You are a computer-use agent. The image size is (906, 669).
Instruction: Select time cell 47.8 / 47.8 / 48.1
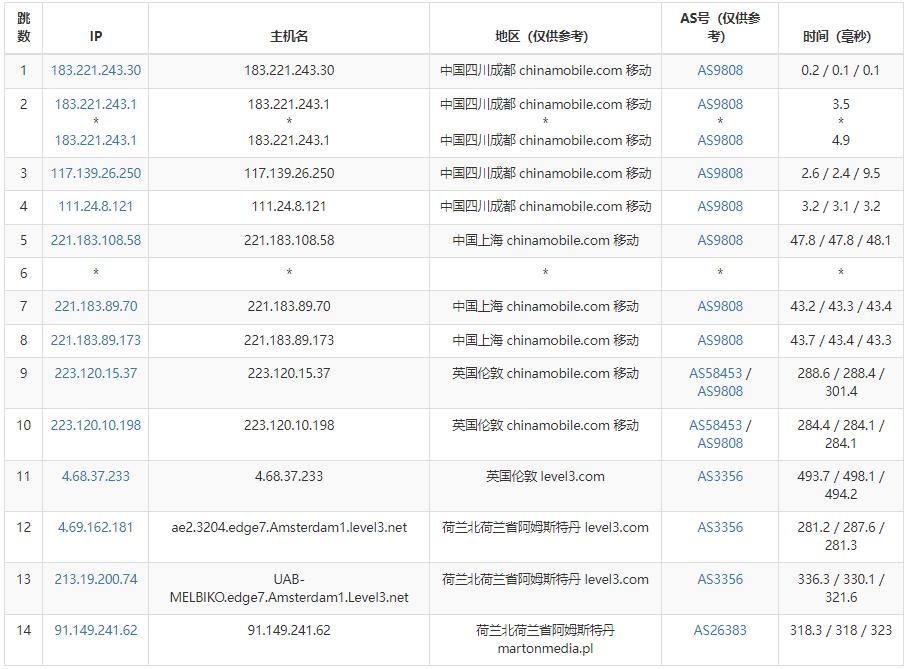(x=841, y=240)
